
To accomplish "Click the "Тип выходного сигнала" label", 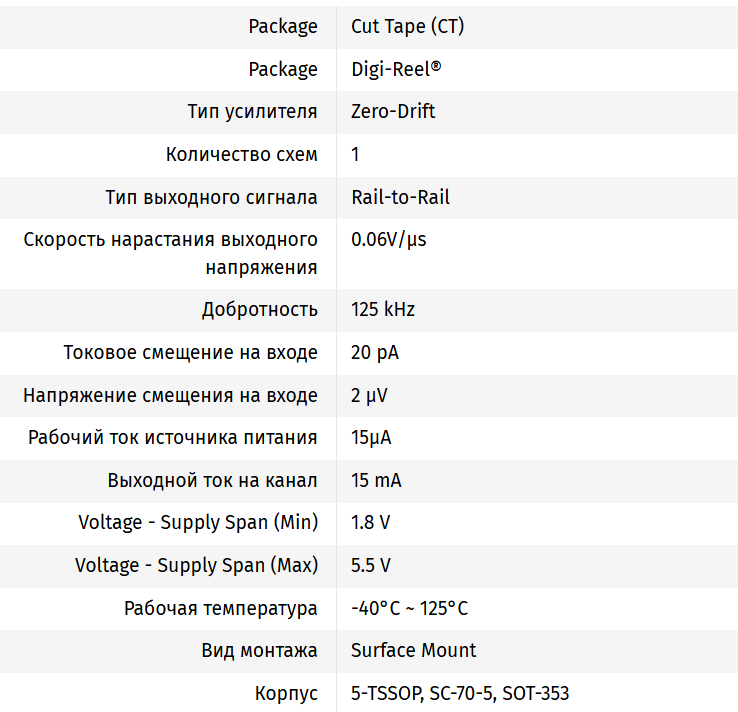I will click(211, 197).
